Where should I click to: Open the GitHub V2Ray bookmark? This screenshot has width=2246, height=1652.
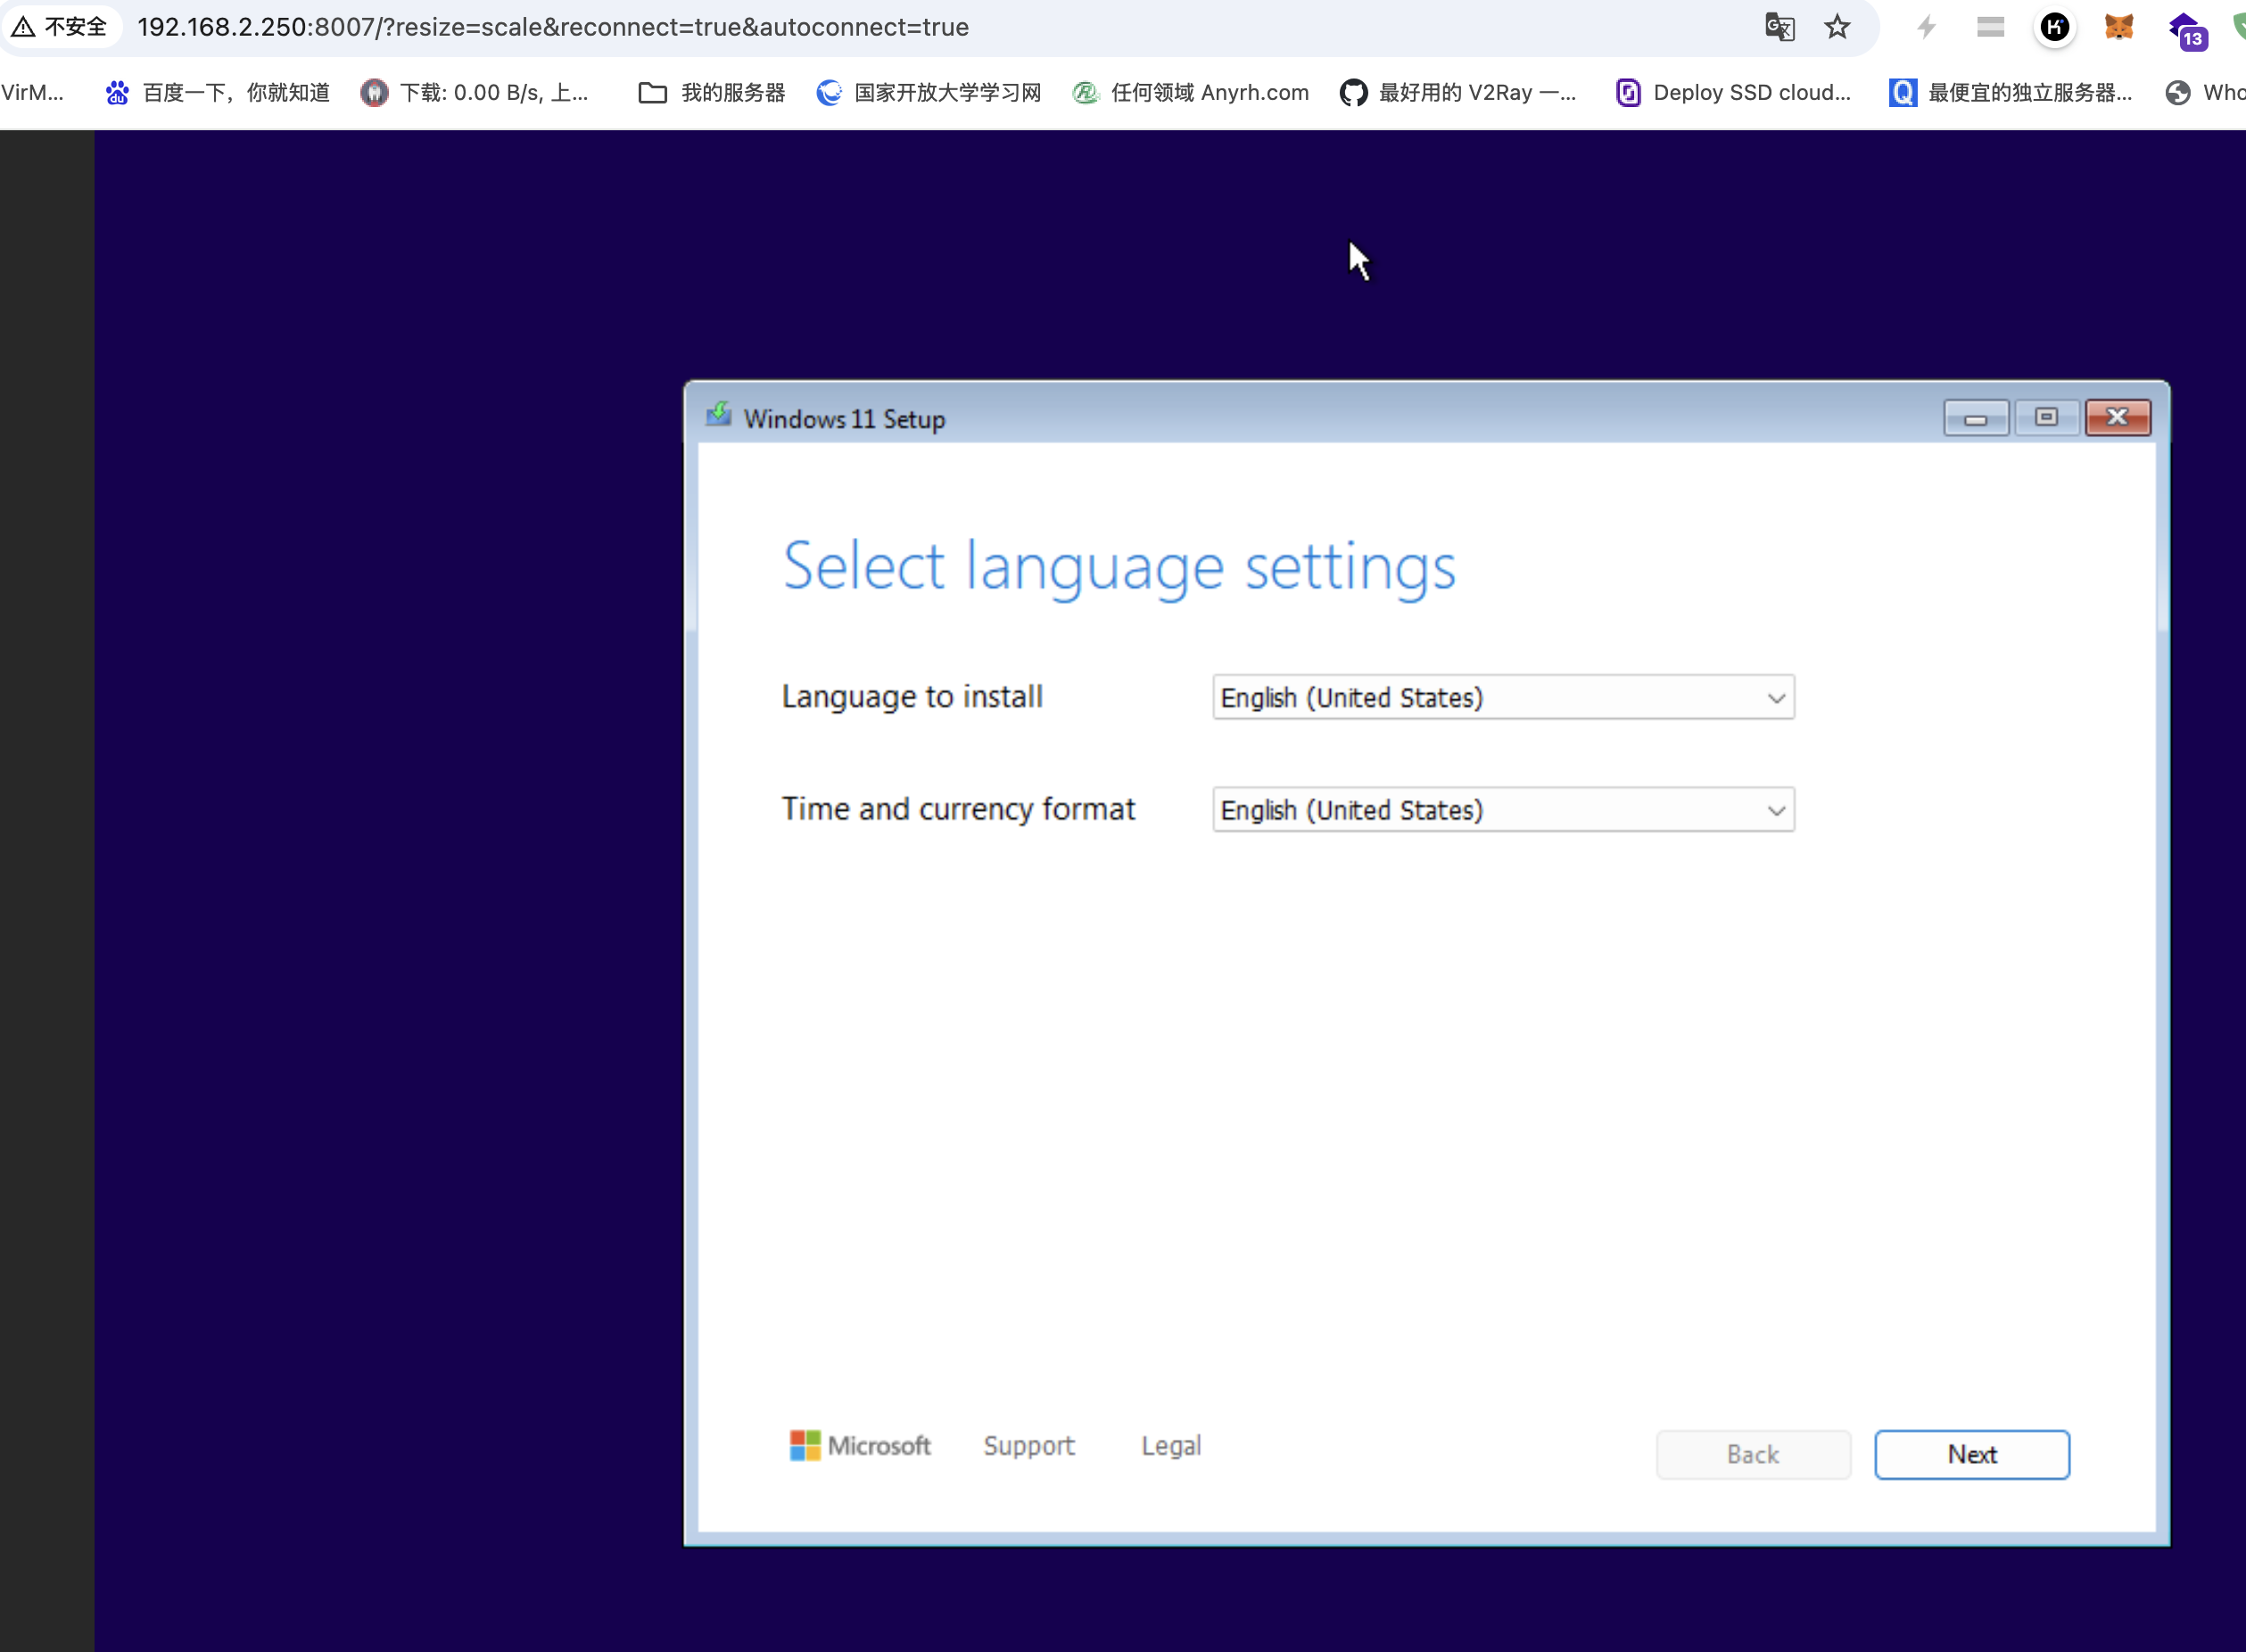[1458, 93]
